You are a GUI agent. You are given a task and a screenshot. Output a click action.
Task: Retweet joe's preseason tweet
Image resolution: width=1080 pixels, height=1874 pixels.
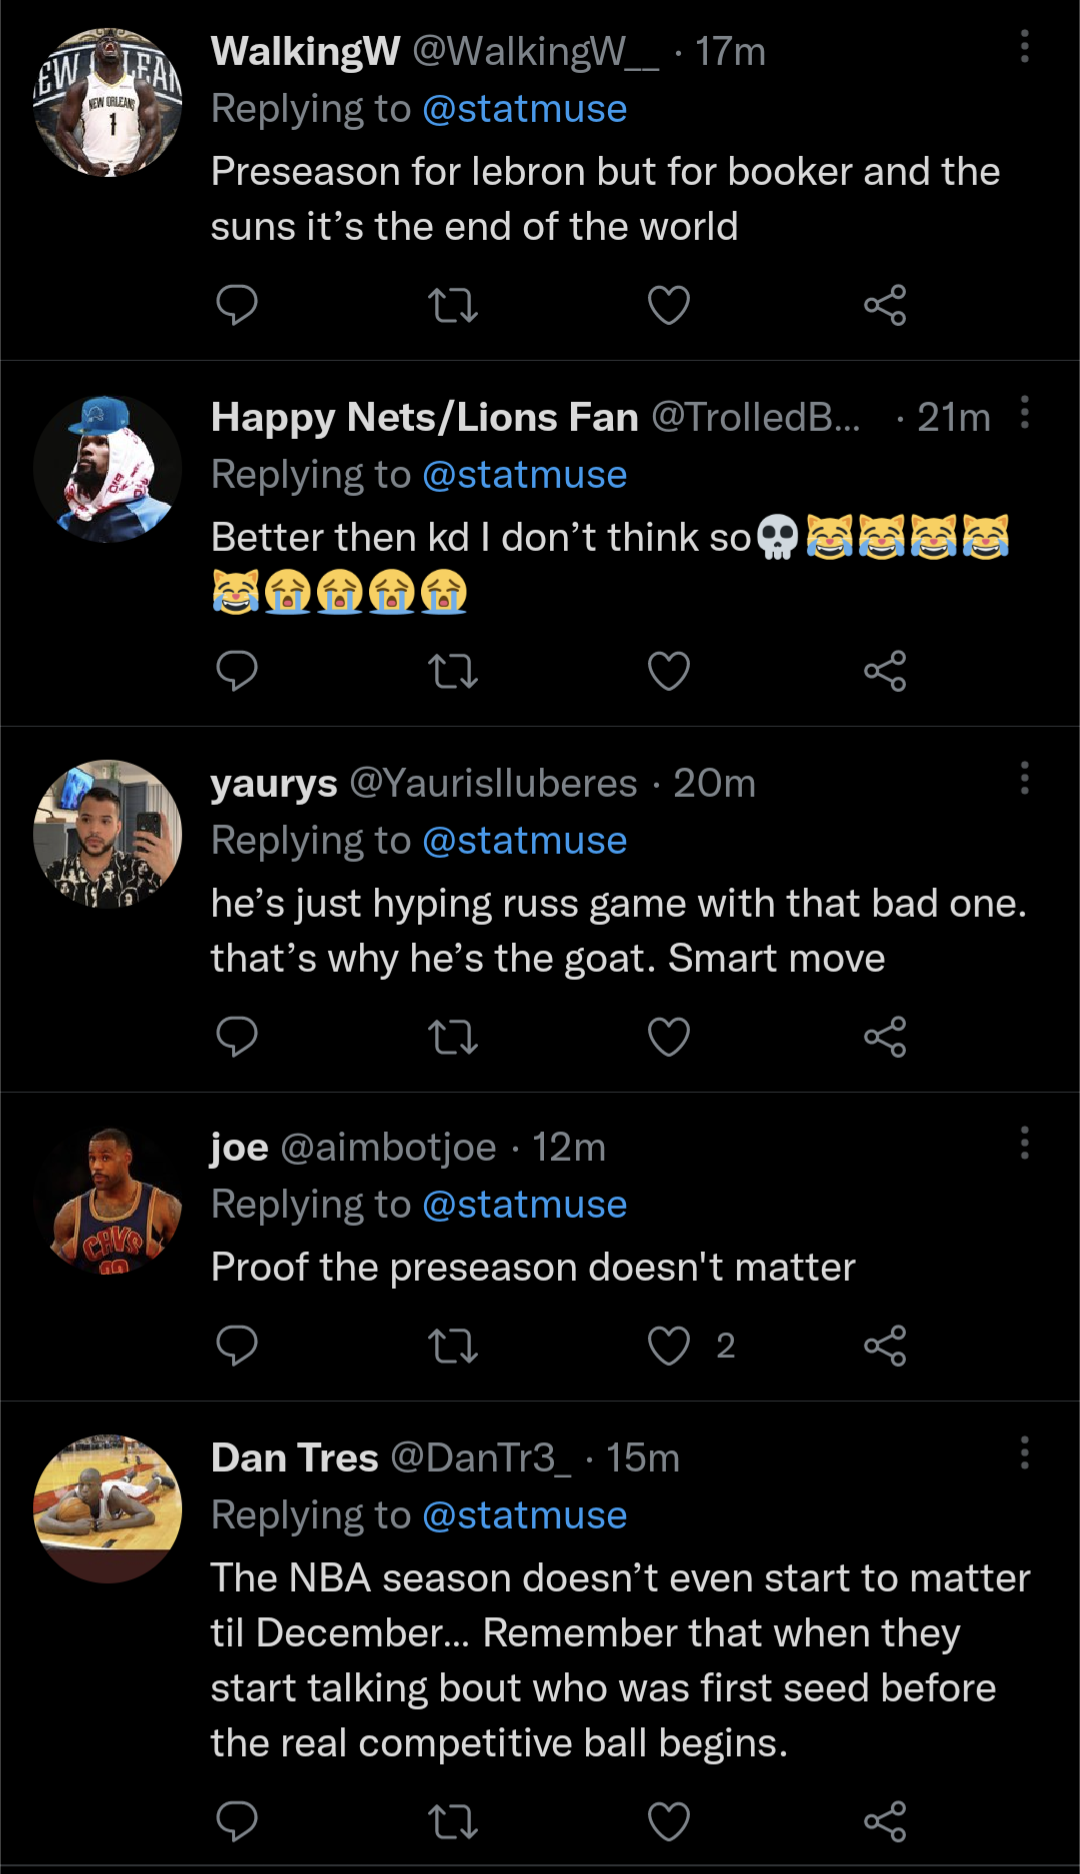[x=453, y=1345]
